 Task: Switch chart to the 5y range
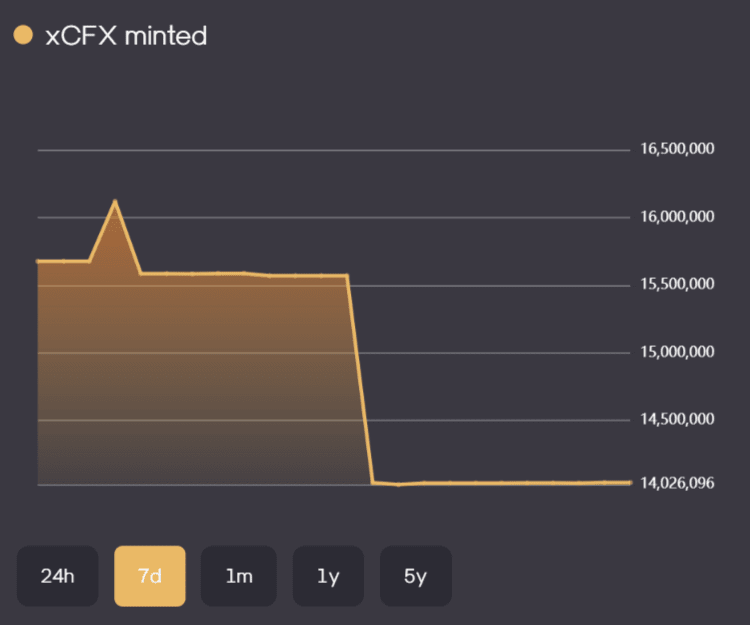click(x=416, y=576)
